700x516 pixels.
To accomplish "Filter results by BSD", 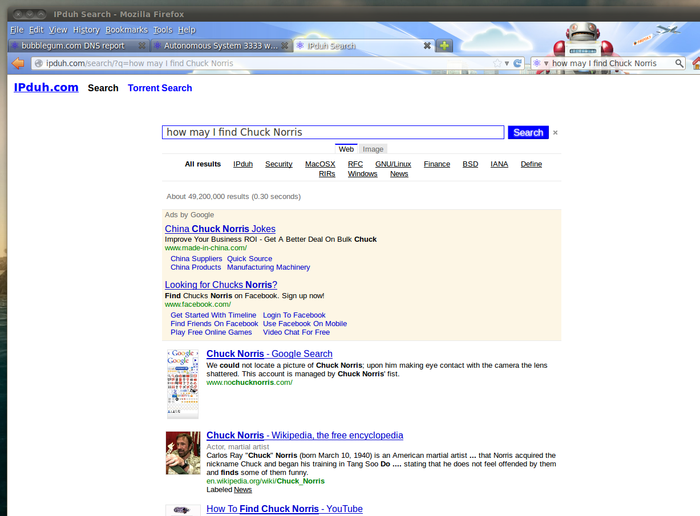I will point(470,164).
